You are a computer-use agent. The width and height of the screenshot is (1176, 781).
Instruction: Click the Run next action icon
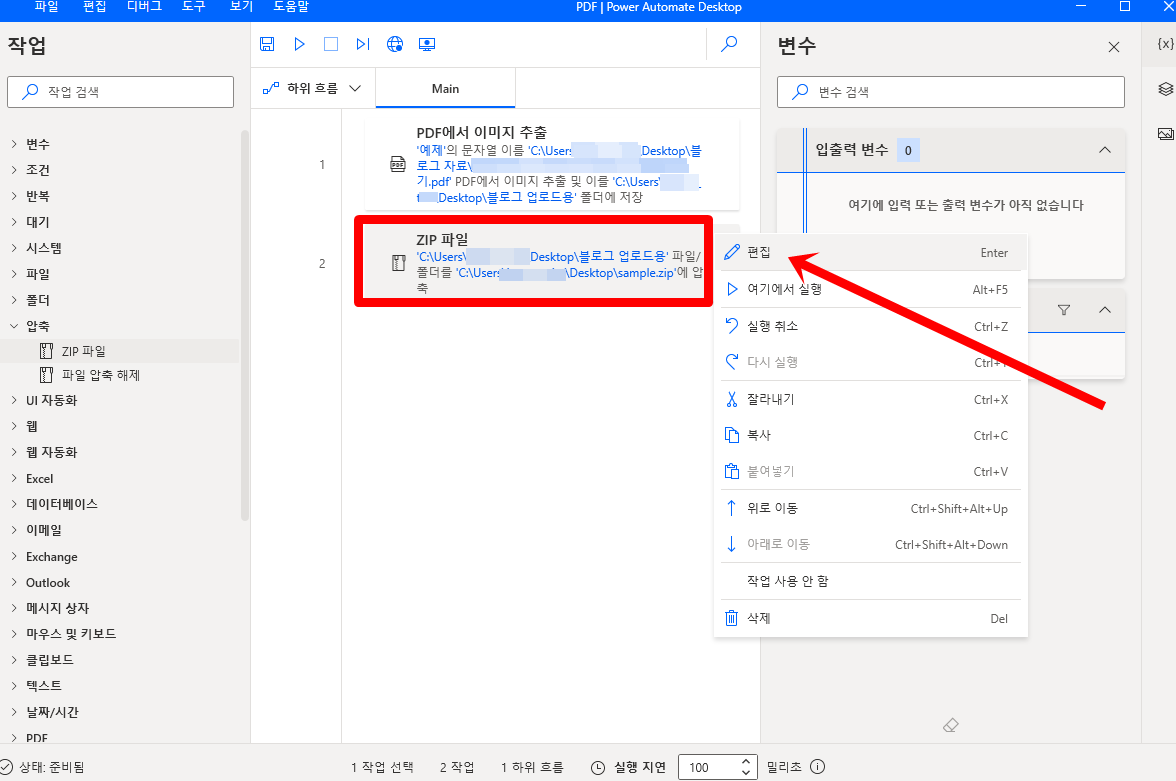coord(362,43)
